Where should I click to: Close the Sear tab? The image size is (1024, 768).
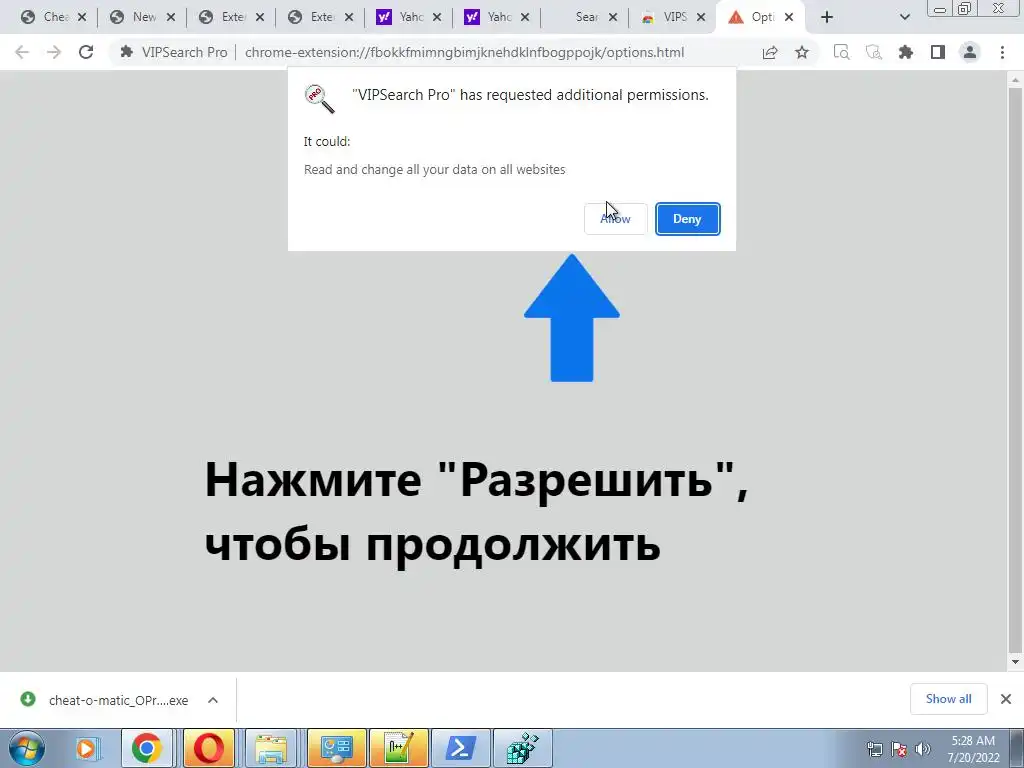(x=613, y=18)
